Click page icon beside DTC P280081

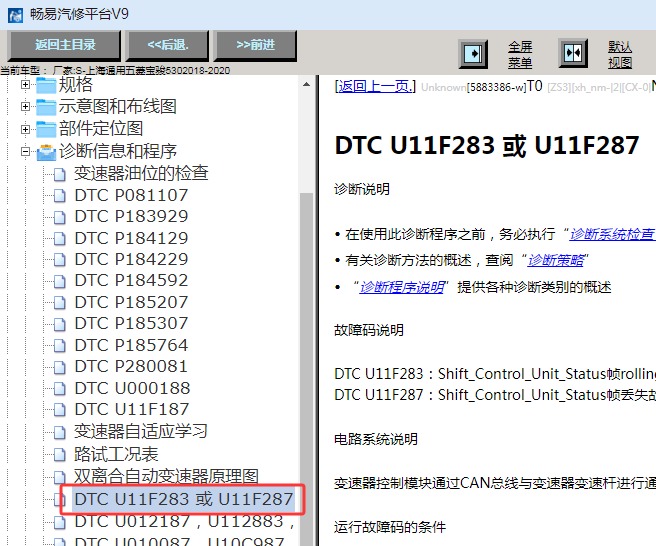(59, 367)
